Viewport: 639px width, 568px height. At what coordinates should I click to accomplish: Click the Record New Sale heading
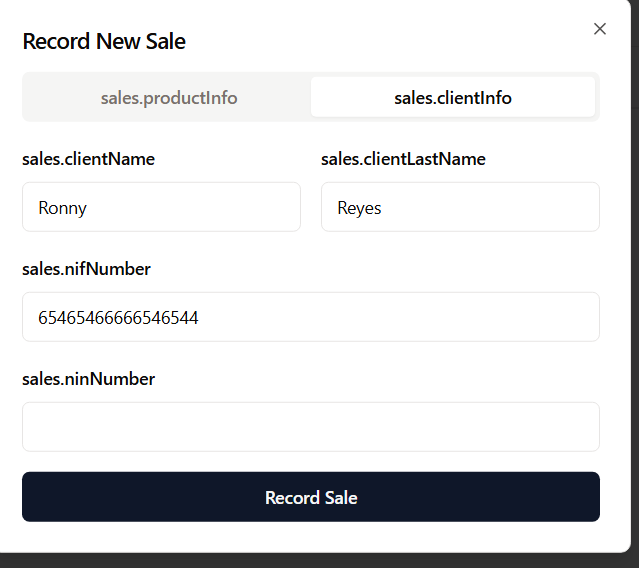click(104, 42)
